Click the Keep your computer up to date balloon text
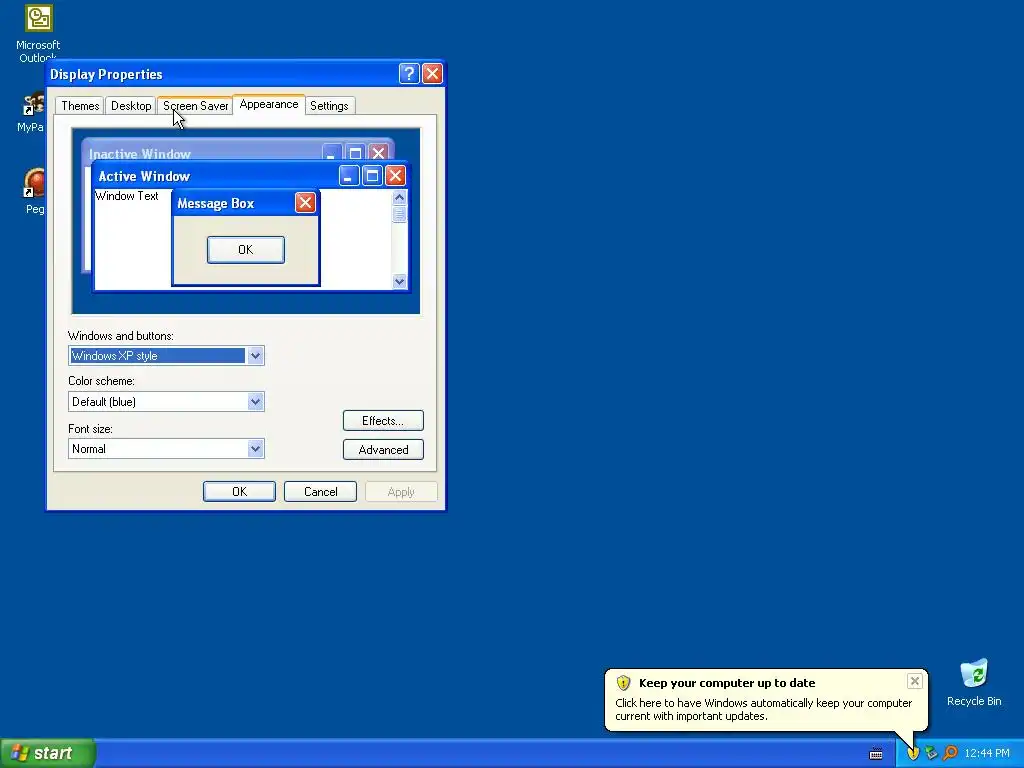 coord(727,683)
